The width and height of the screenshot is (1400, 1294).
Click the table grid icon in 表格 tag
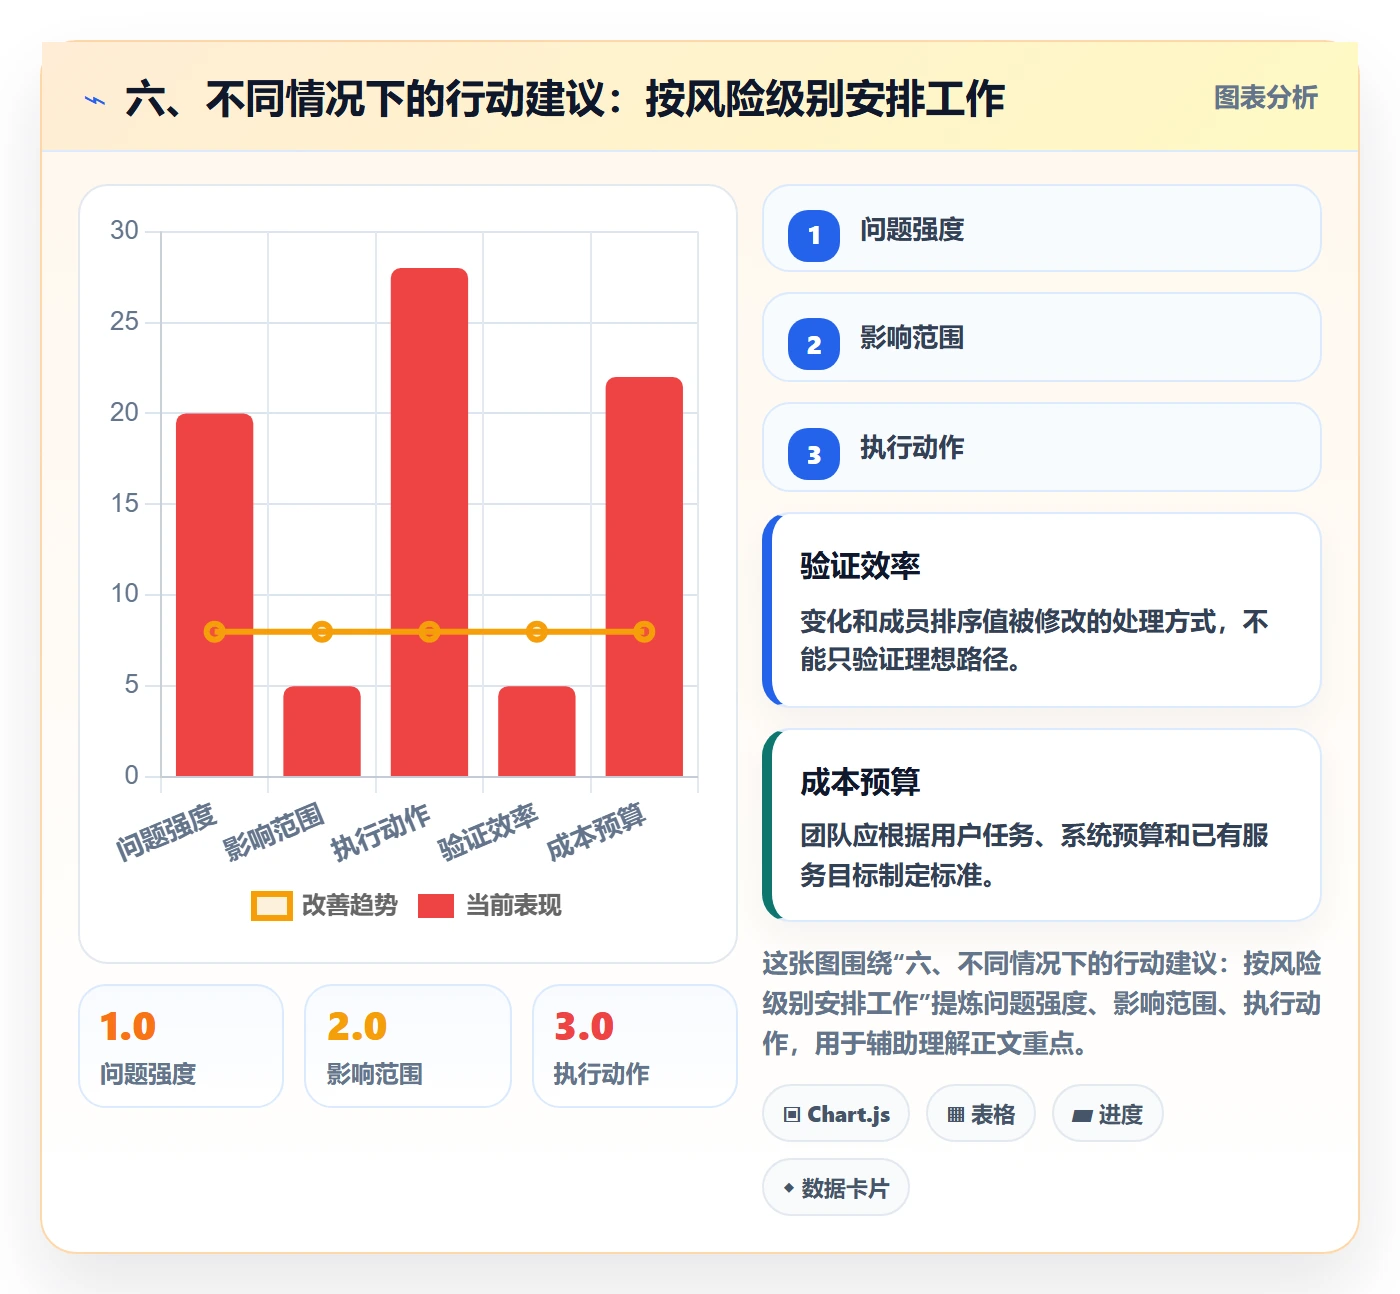[x=956, y=1114]
